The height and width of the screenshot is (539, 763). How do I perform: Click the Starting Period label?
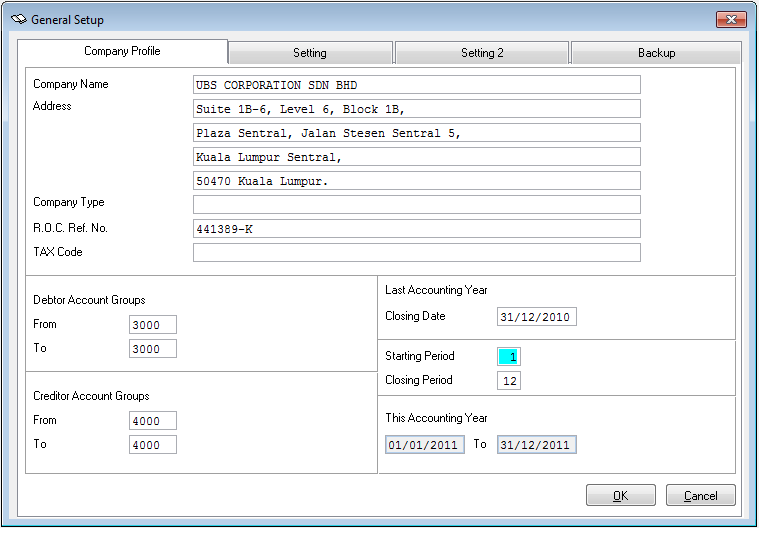click(419, 356)
